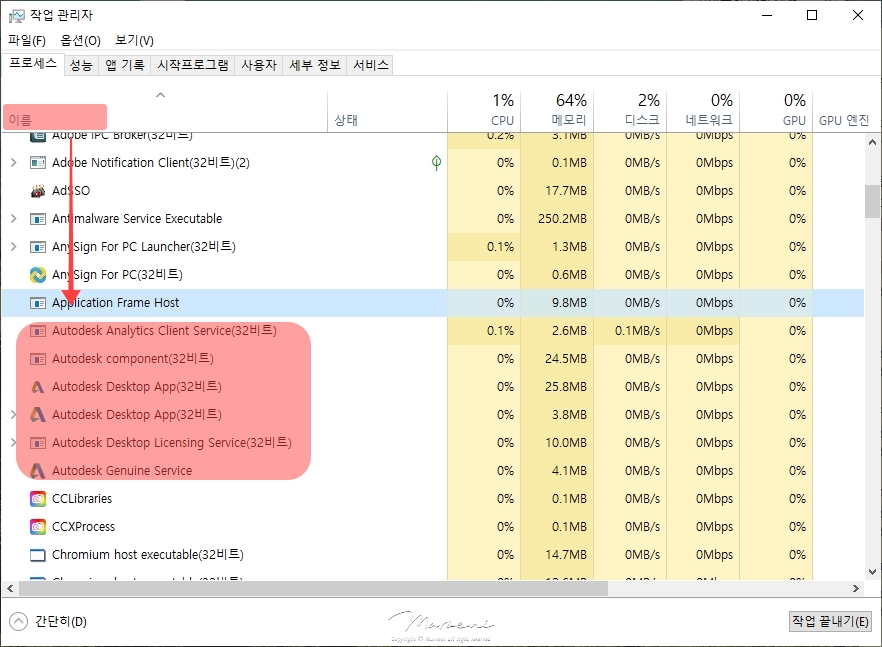Switch to the 서비스 tab
The width and height of the screenshot is (882, 647).
click(x=370, y=65)
